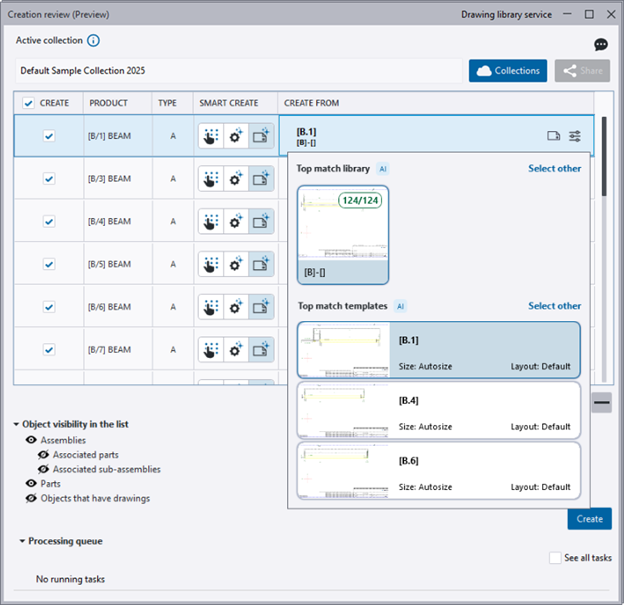Select drawing template icon in B/1 row

pos(261,136)
